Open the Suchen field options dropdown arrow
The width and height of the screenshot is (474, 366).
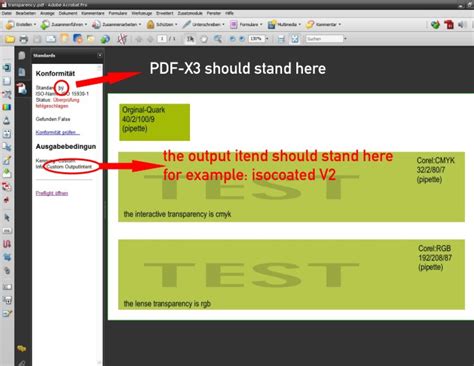(345, 39)
